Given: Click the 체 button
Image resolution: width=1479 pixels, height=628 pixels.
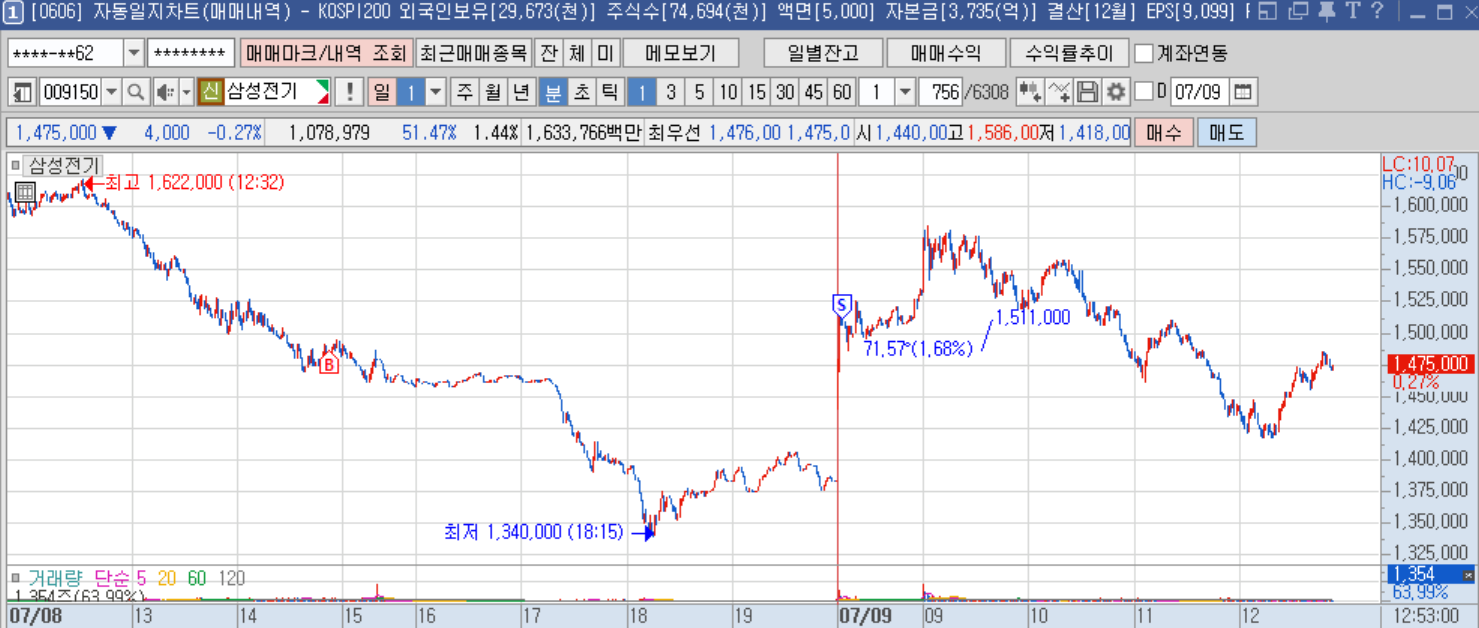Looking at the screenshot, I should [x=577, y=53].
